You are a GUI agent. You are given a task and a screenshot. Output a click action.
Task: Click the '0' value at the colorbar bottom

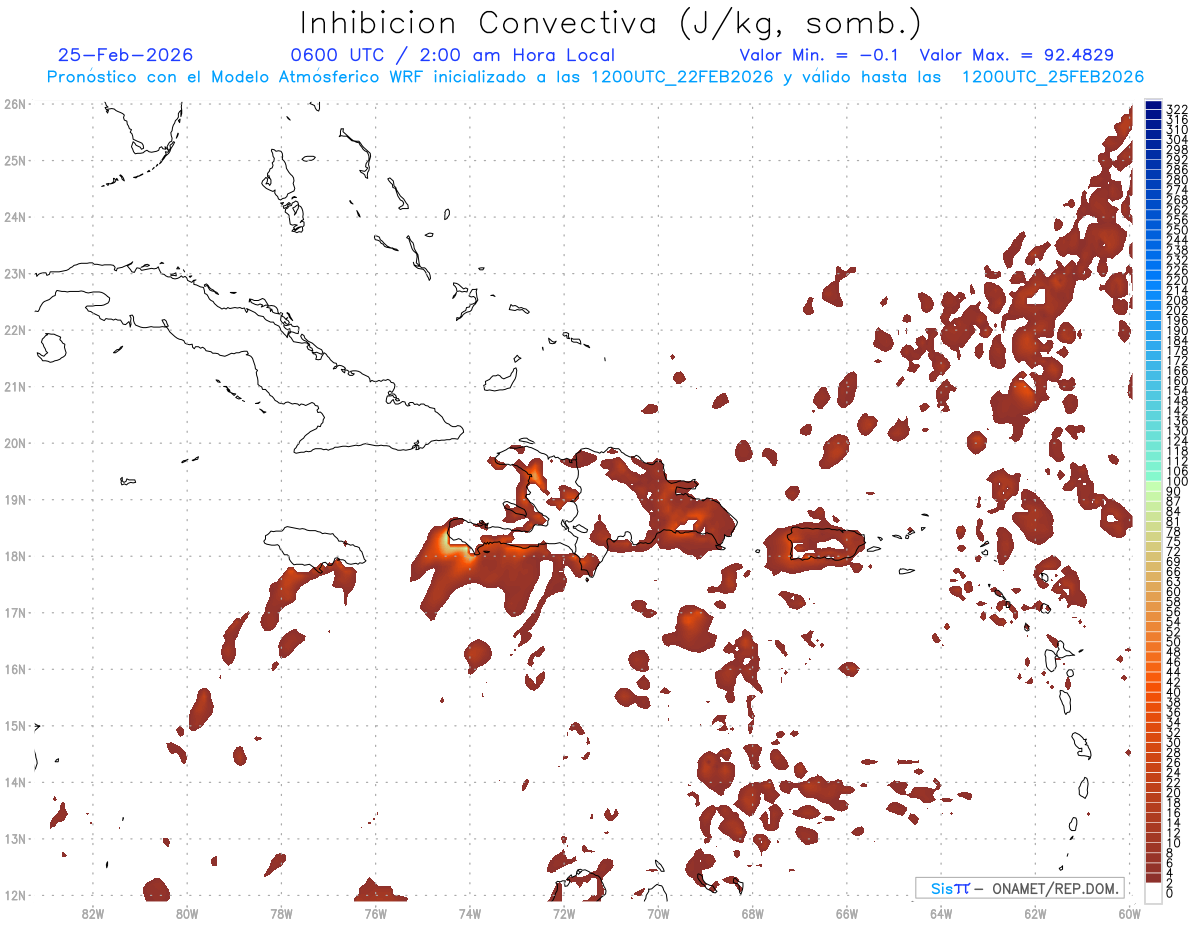coord(1170,893)
